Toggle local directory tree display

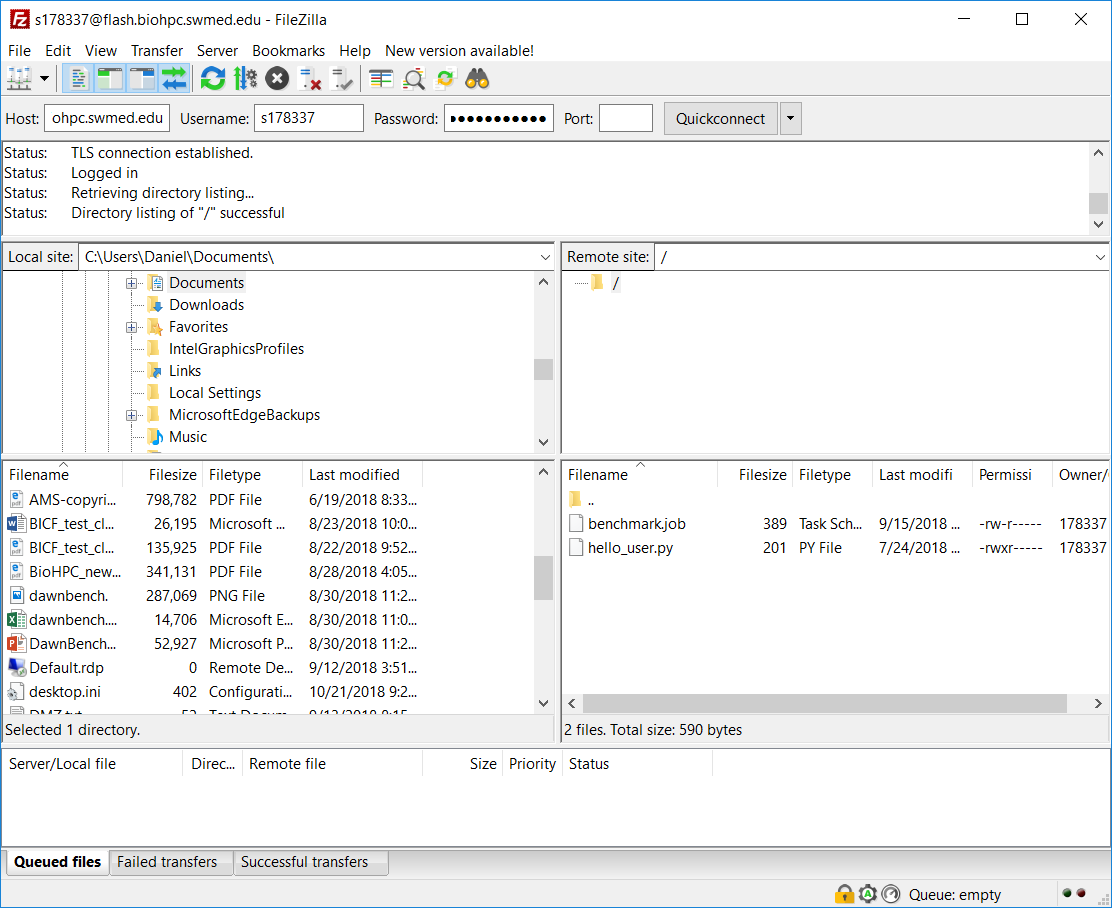click(x=110, y=79)
